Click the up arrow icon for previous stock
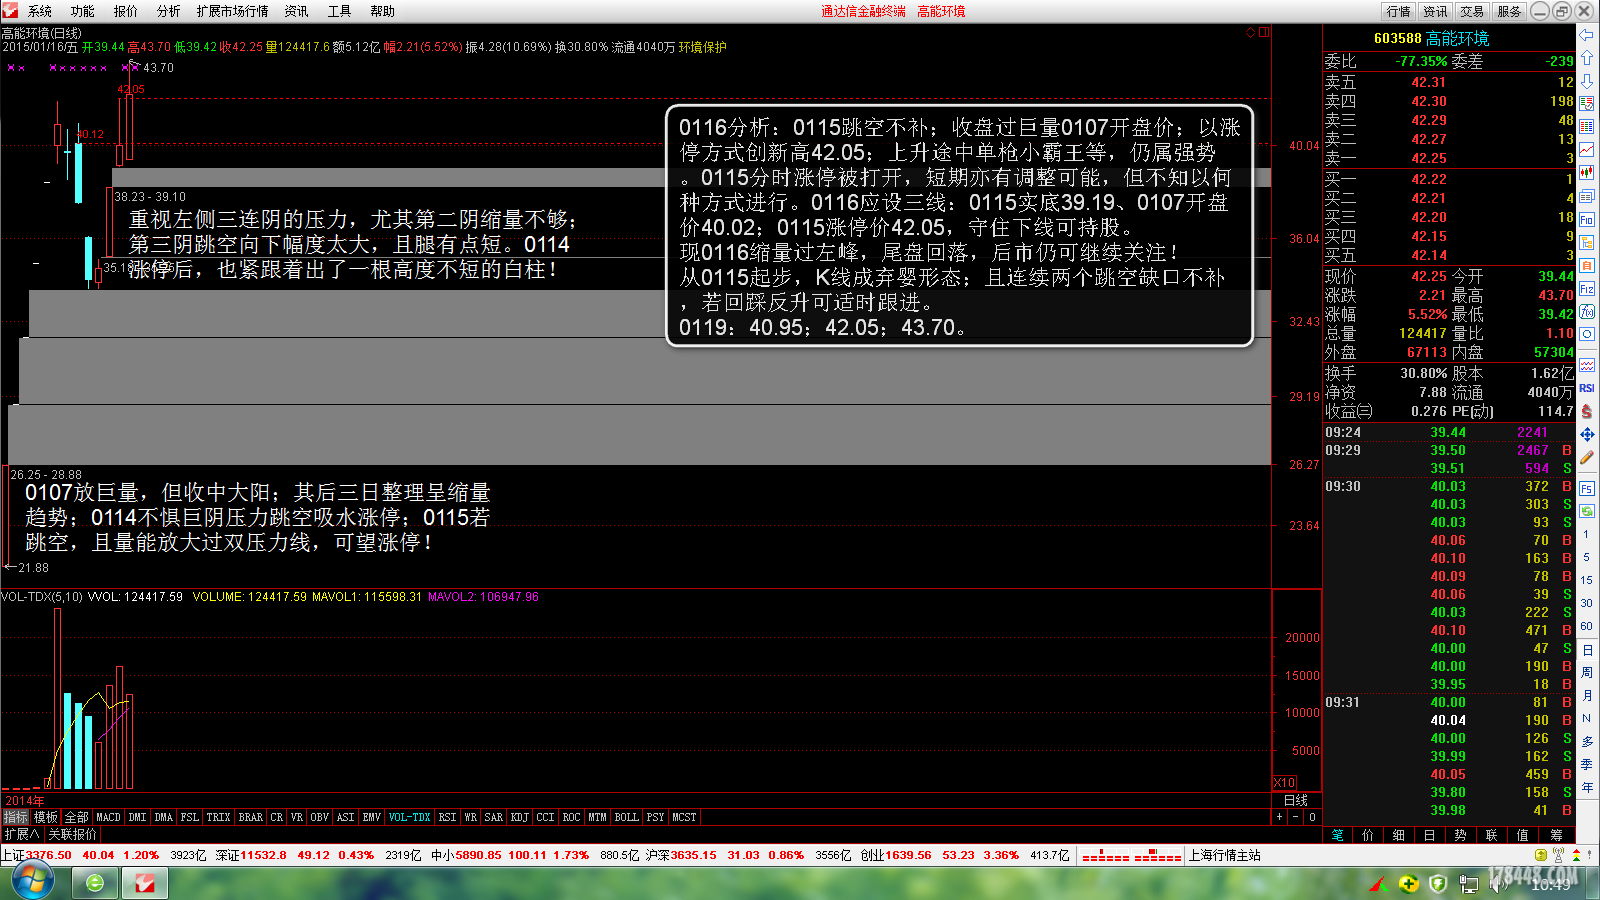This screenshot has width=1600, height=900. tap(1587, 58)
